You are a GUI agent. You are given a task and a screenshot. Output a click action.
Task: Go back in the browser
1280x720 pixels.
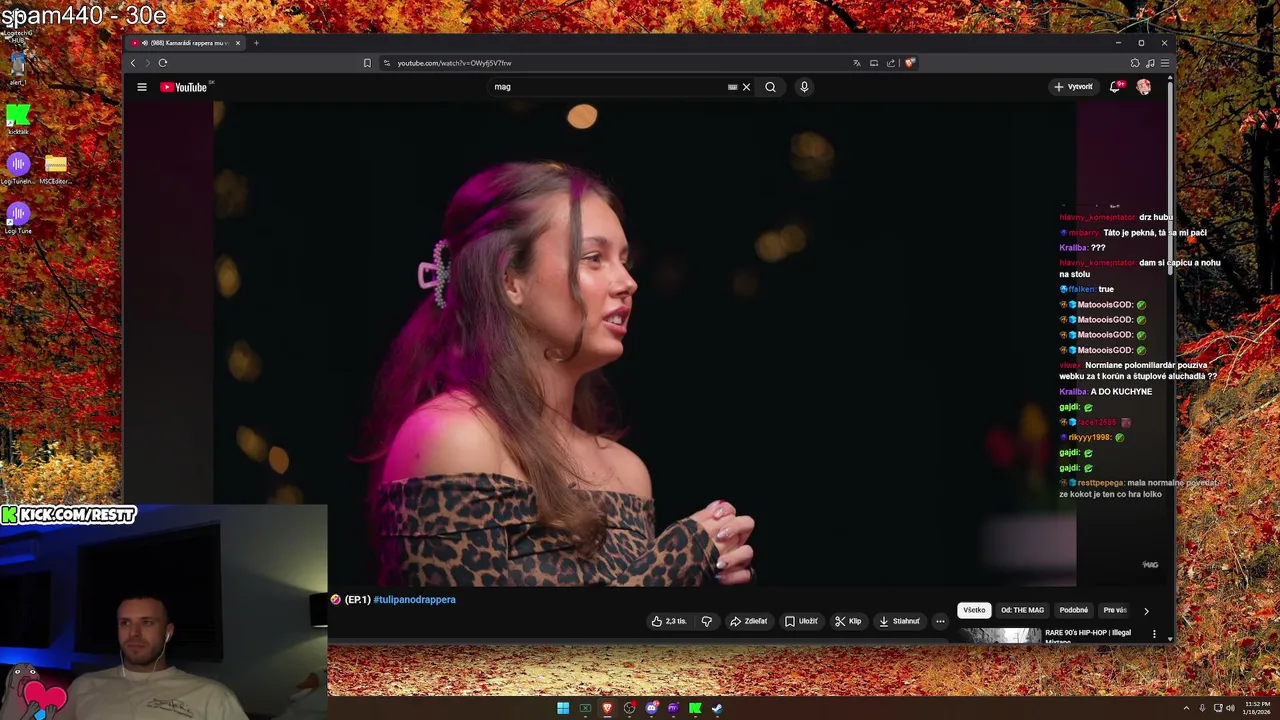pyautogui.click(x=133, y=63)
